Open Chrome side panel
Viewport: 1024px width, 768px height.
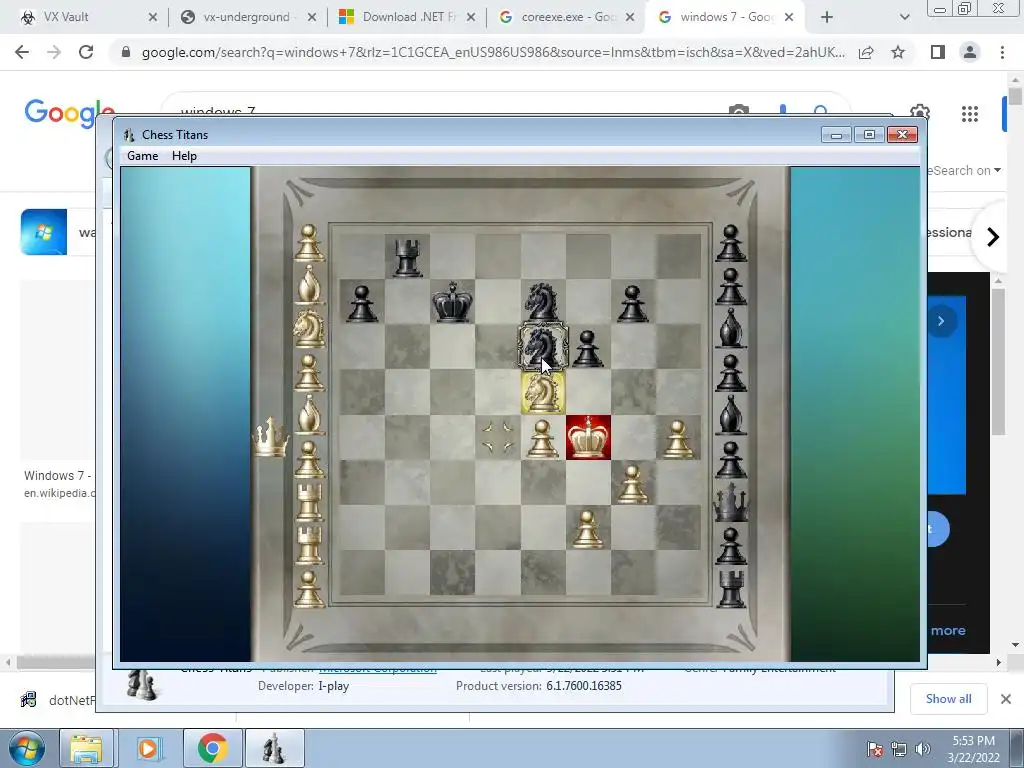click(938, 52)
